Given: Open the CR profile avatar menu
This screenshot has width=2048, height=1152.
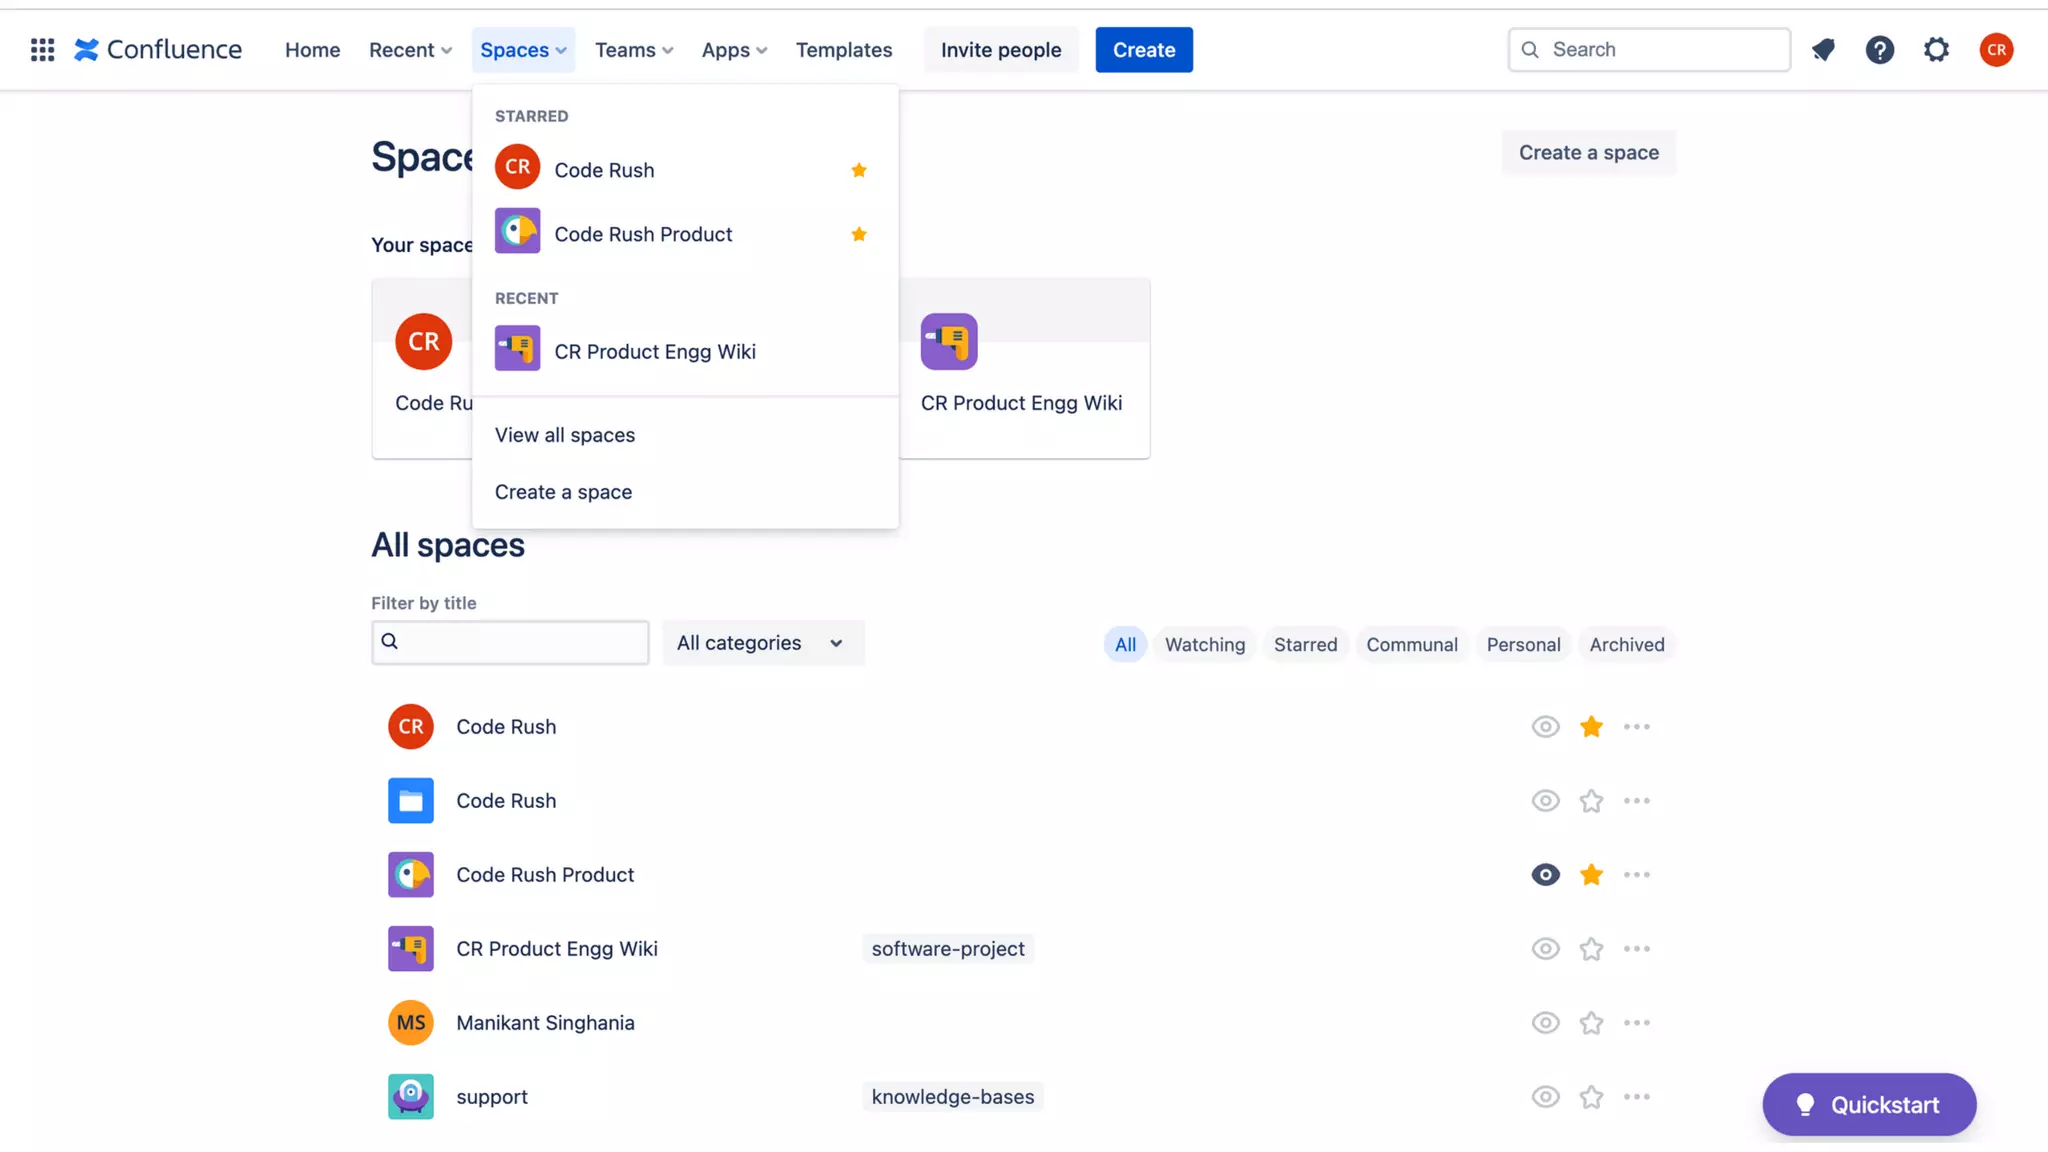Looking at the screenshot, I should [1996, 50].
